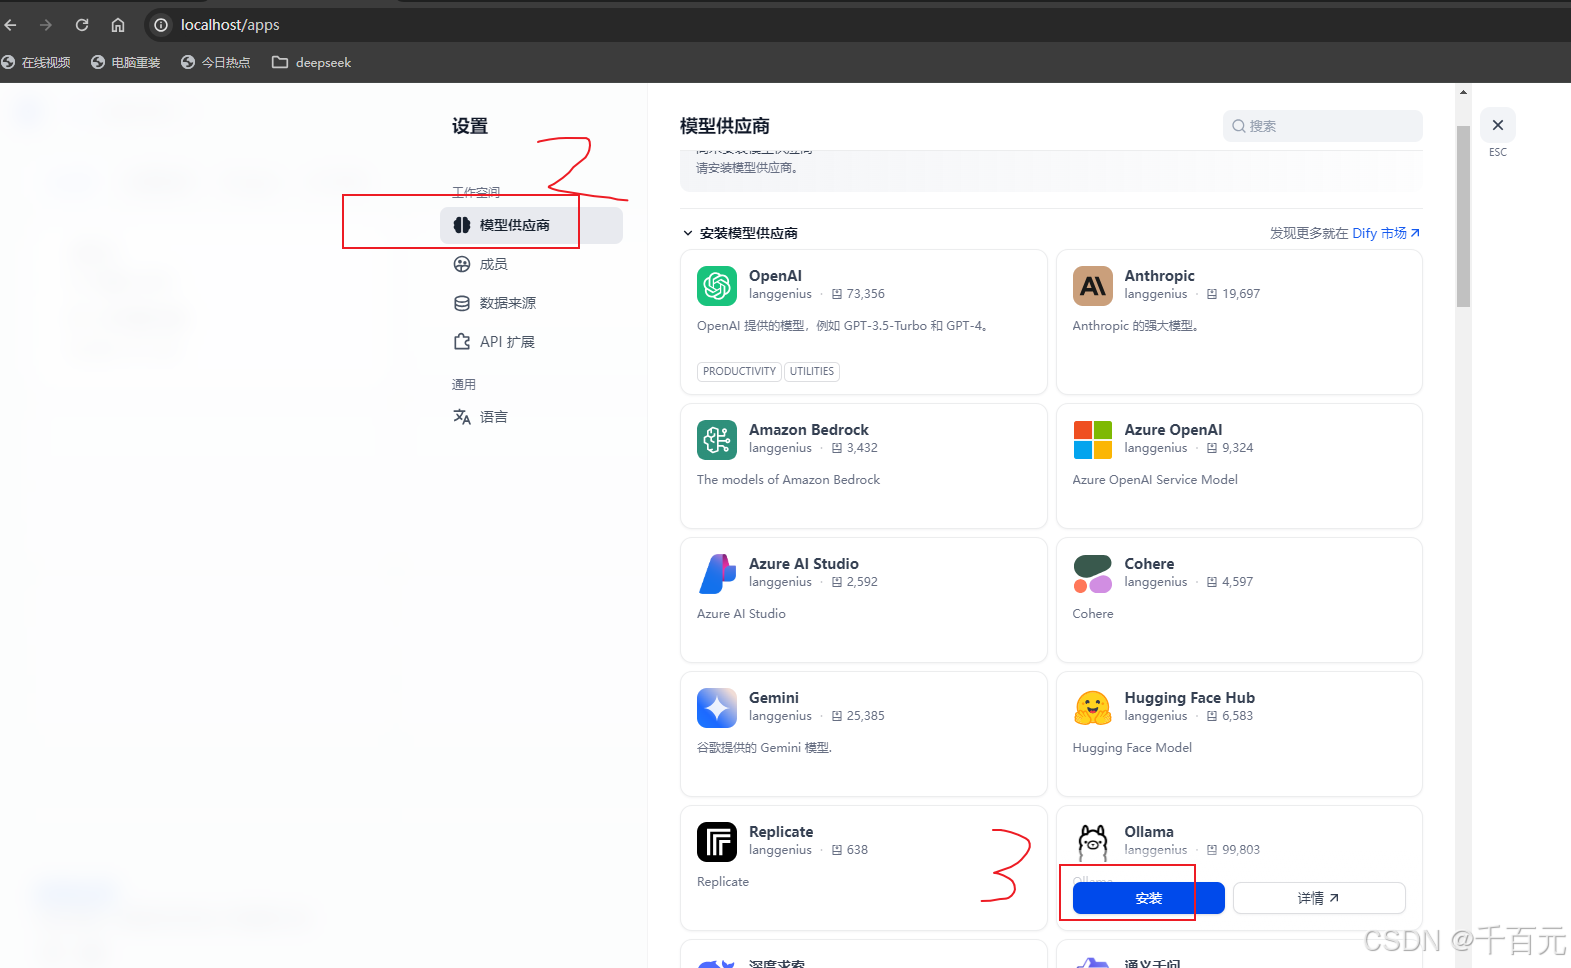Click 'The models of Amazon Bedrock' description

(788, 480)
